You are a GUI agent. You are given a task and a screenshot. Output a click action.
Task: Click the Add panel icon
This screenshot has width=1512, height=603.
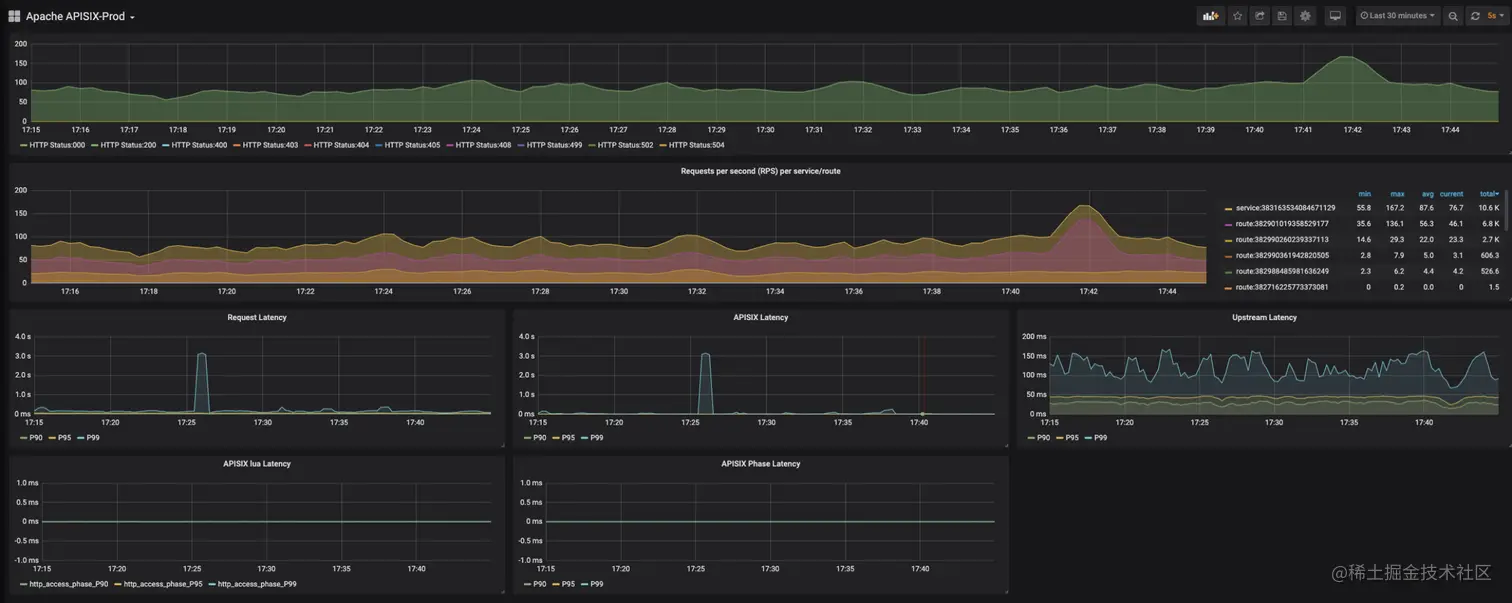click(1210, 16)
